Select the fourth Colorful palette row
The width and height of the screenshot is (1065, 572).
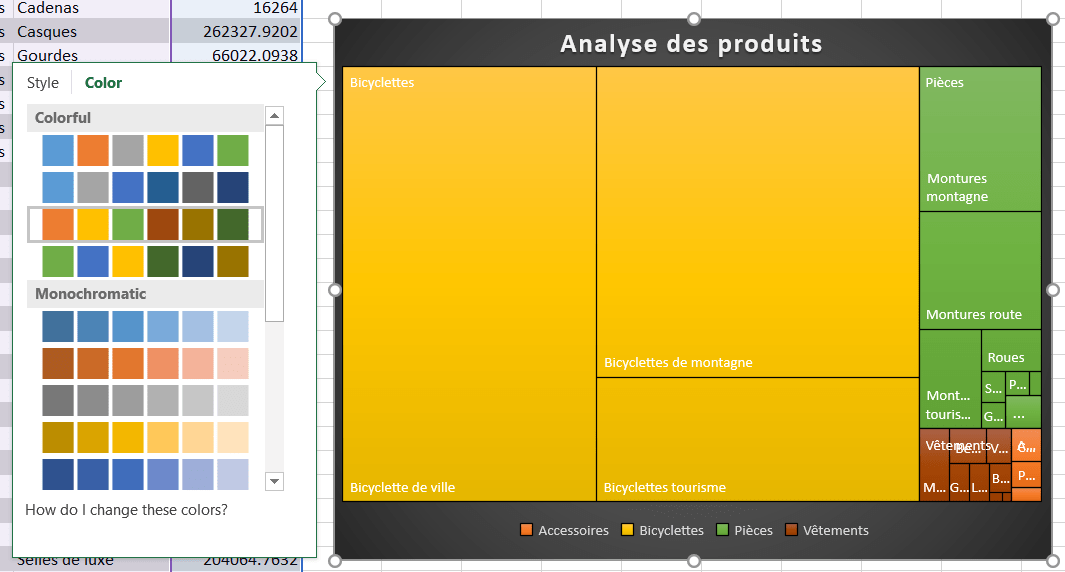145,261
